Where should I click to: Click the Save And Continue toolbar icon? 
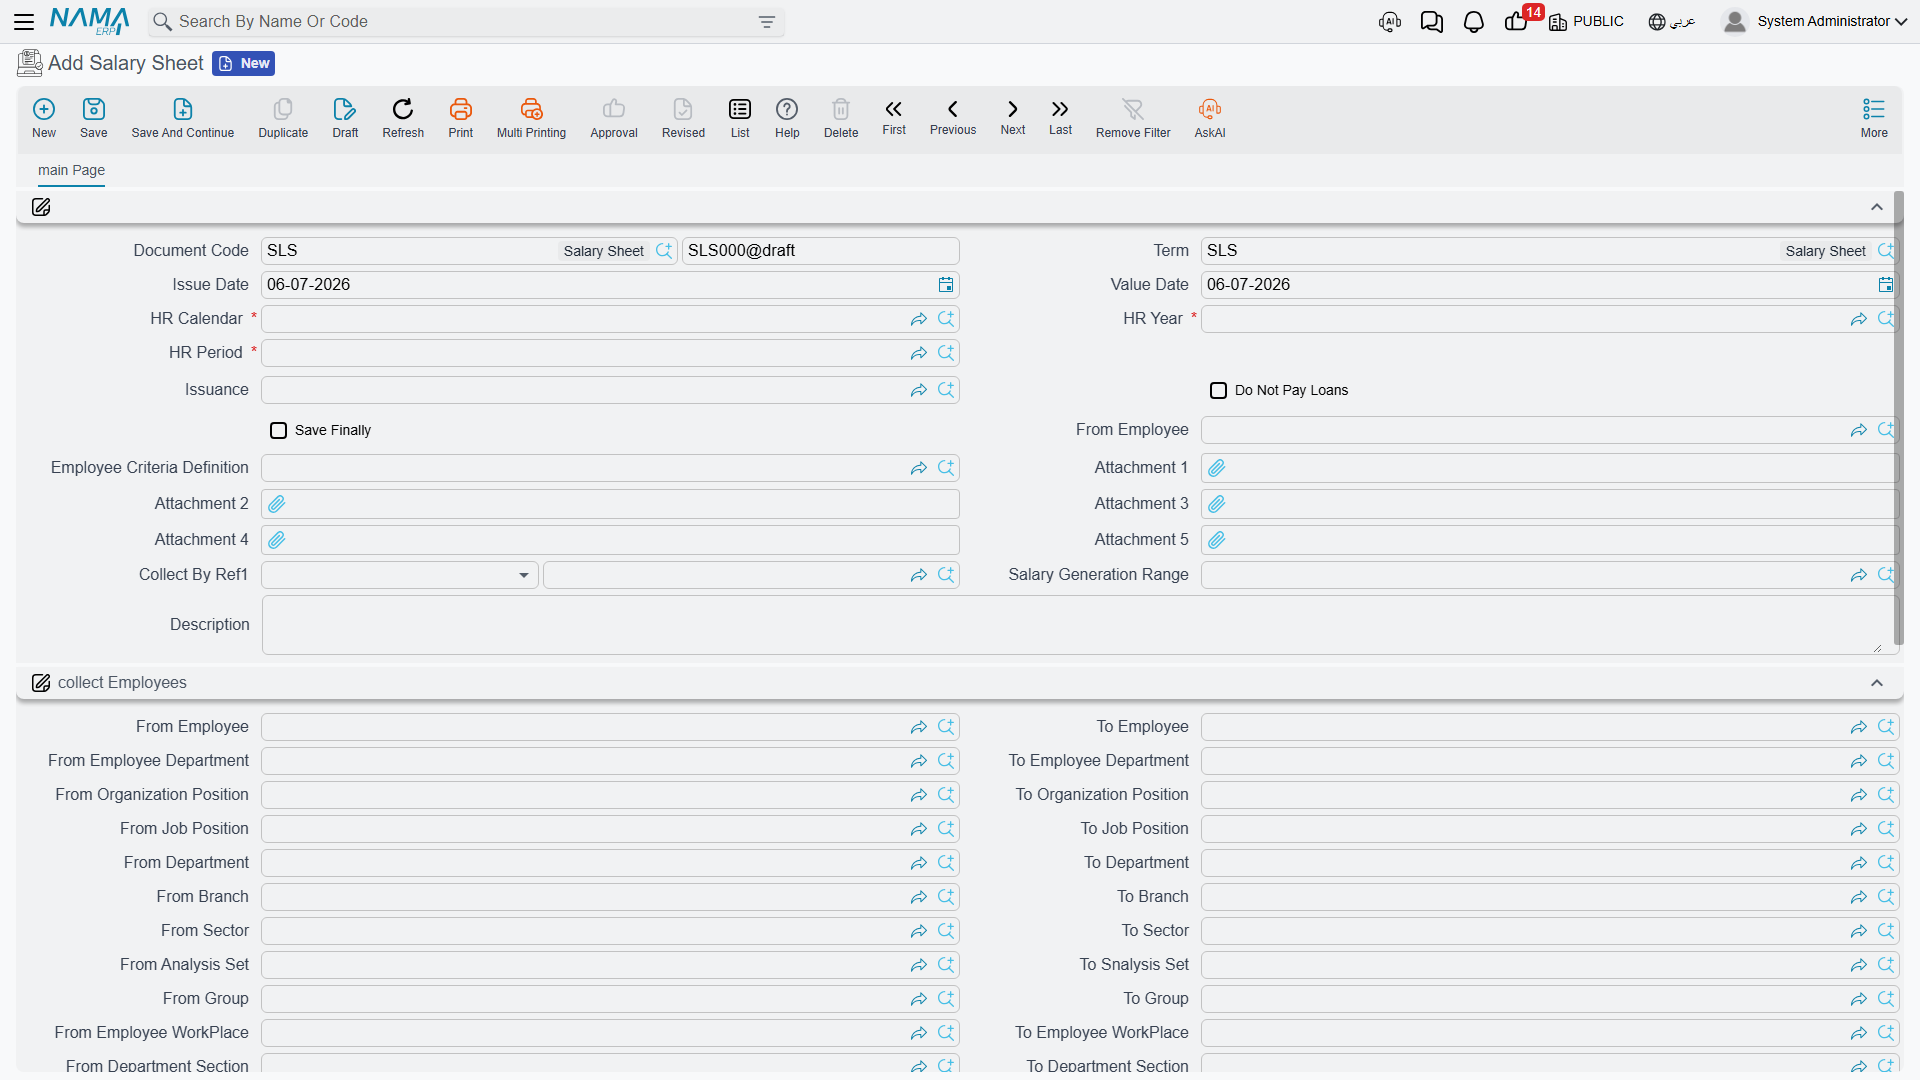[182, 109]
